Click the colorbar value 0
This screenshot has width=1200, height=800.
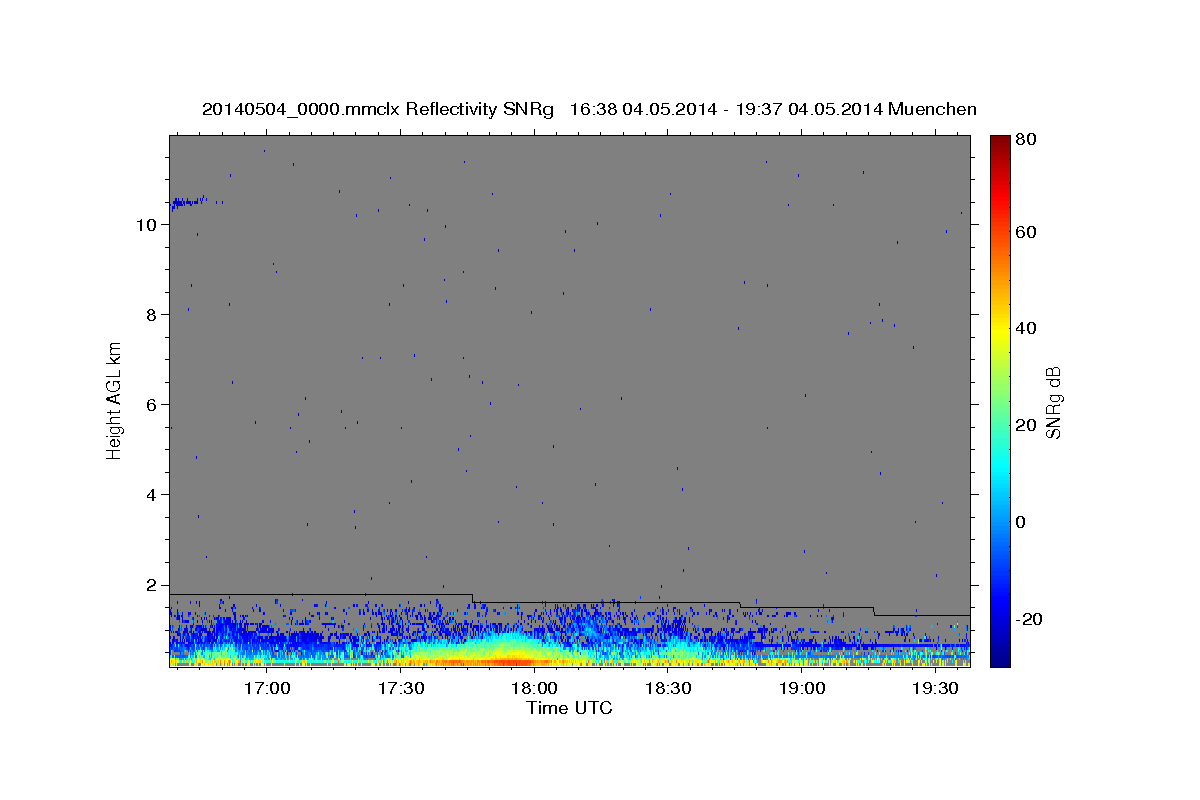pos(1021,522)
